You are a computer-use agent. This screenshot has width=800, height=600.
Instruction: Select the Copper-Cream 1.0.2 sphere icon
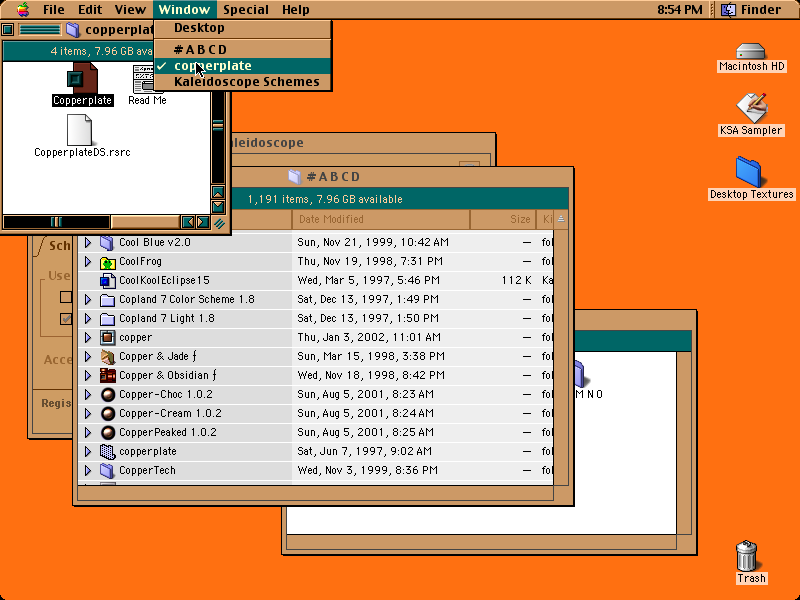click(107, 414)
